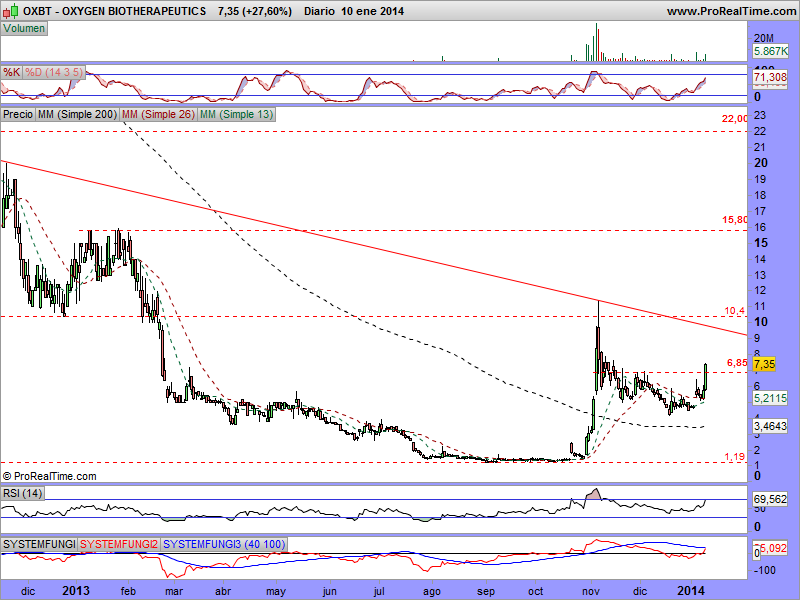Click the -100 label on the SYSTEMFUNGI axis
800x600 pixels.
click(764, 570)
